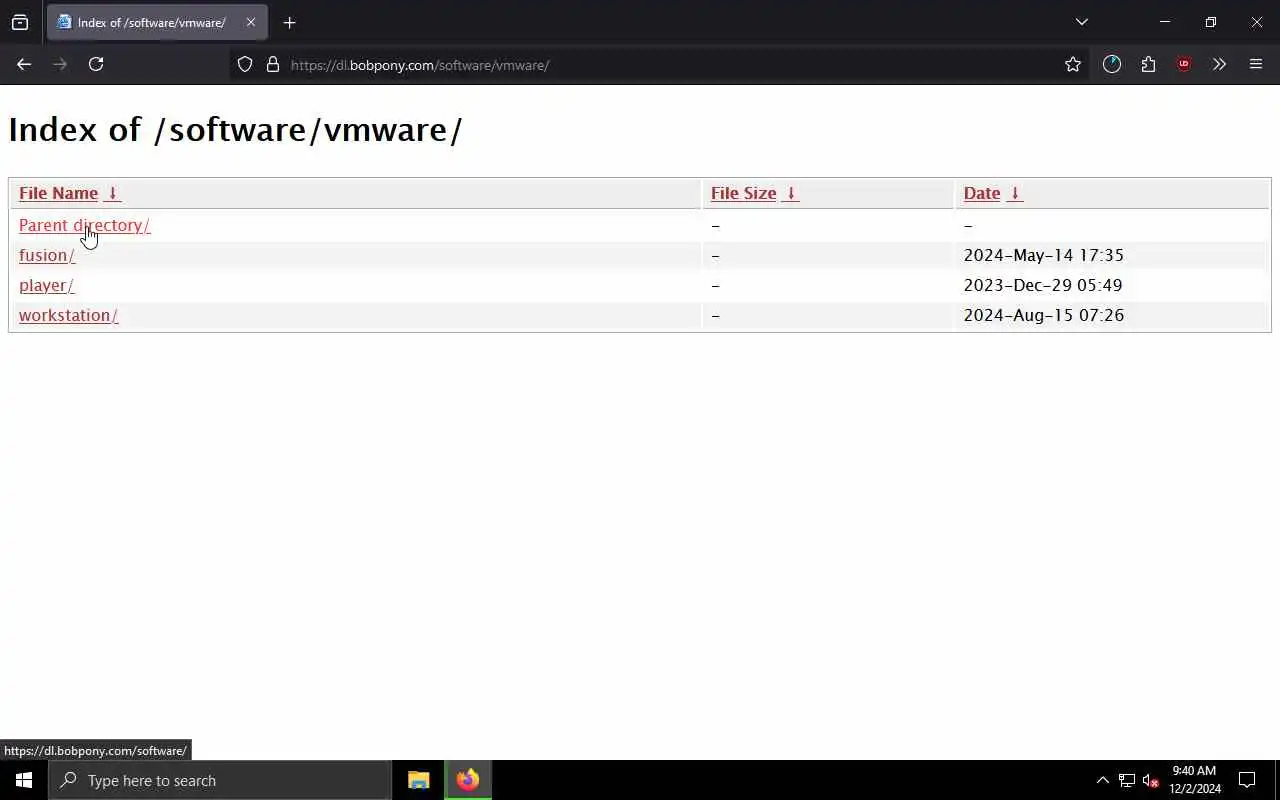Click the Firefox taskbar icon
1280x800 pixels.
pyautogui.click(x=468, y=780)
